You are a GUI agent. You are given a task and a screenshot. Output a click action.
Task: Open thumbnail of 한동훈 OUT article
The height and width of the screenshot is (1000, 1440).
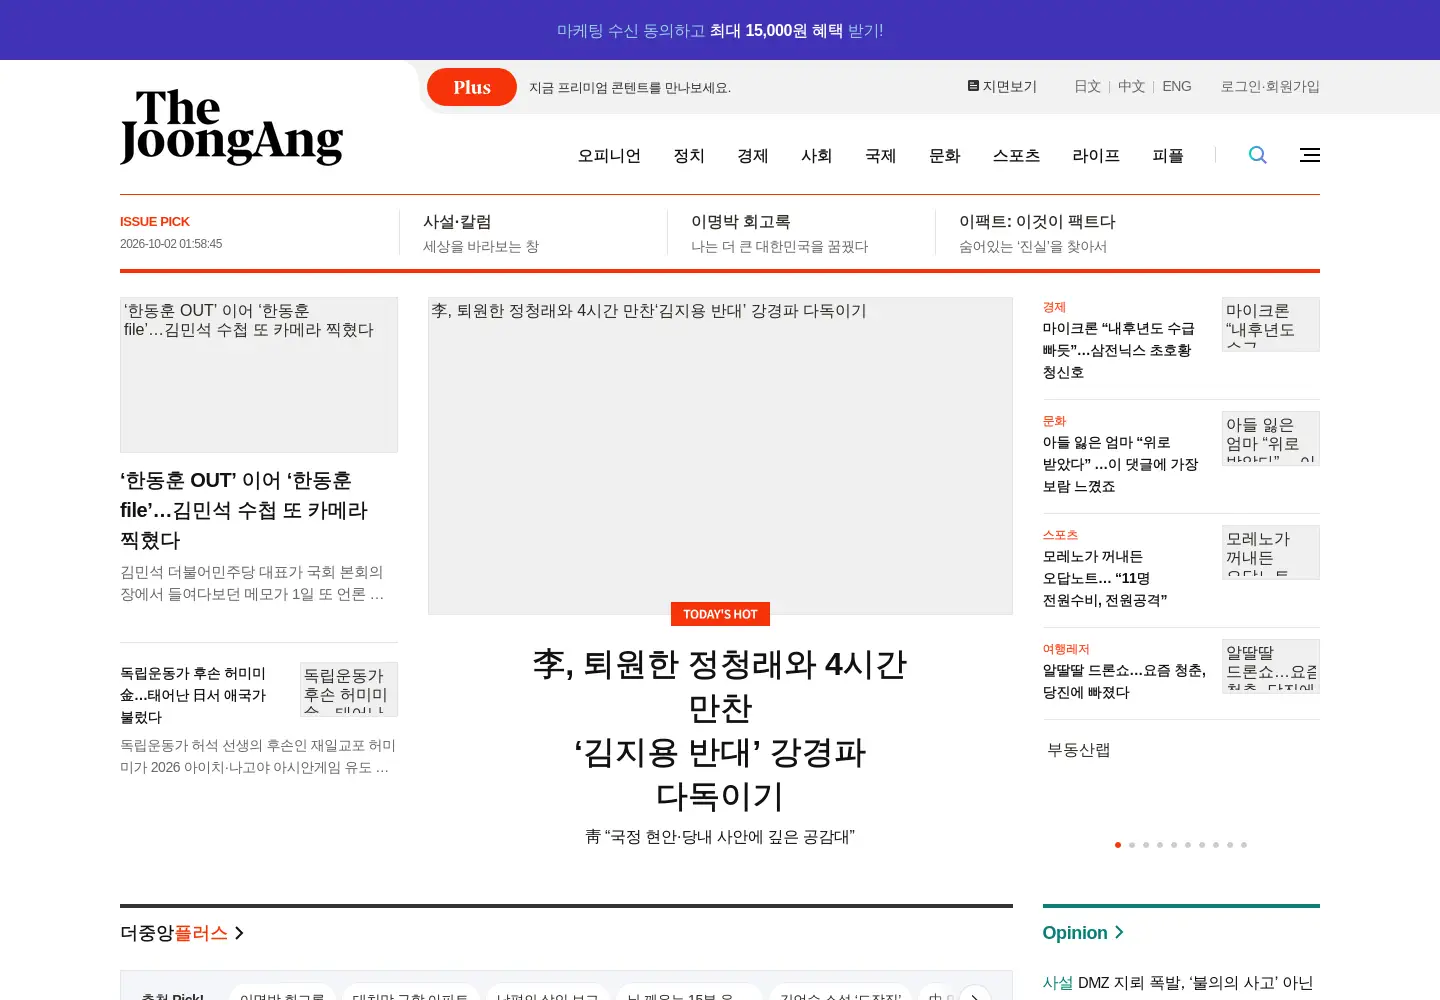click(259, 375)
